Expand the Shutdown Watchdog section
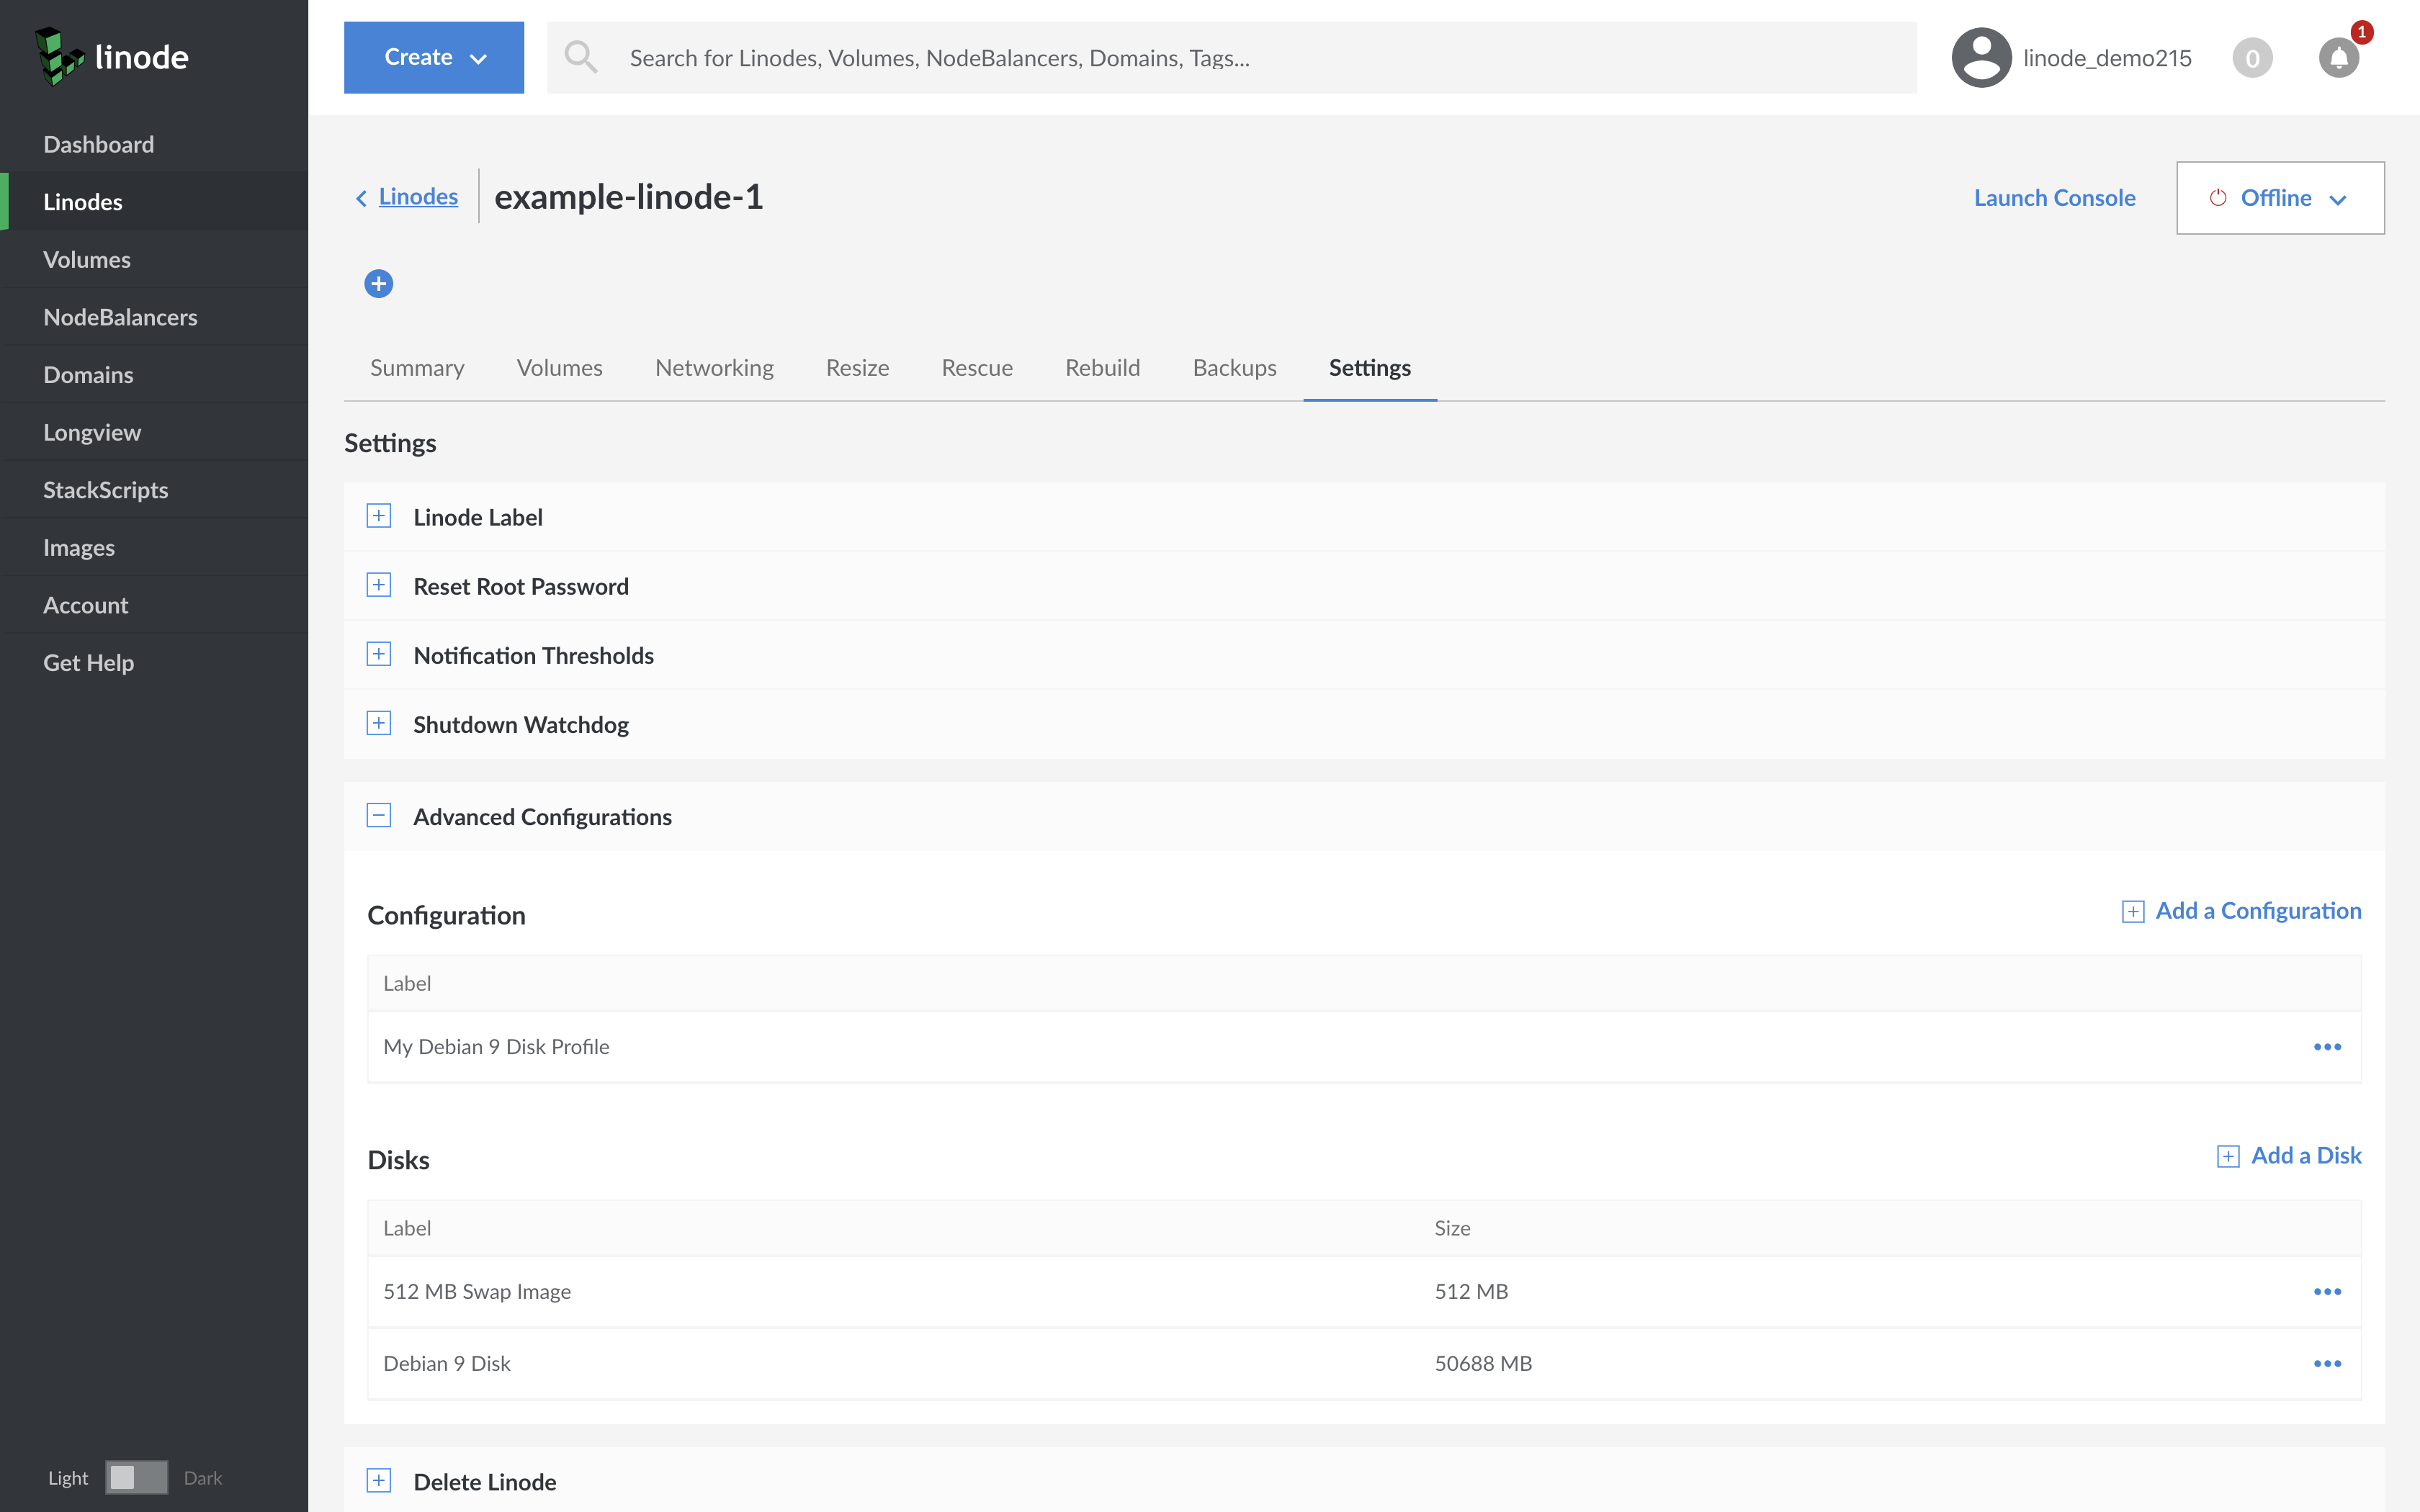This screenshot has width=2420, height=1512. [x=378, y=723]
